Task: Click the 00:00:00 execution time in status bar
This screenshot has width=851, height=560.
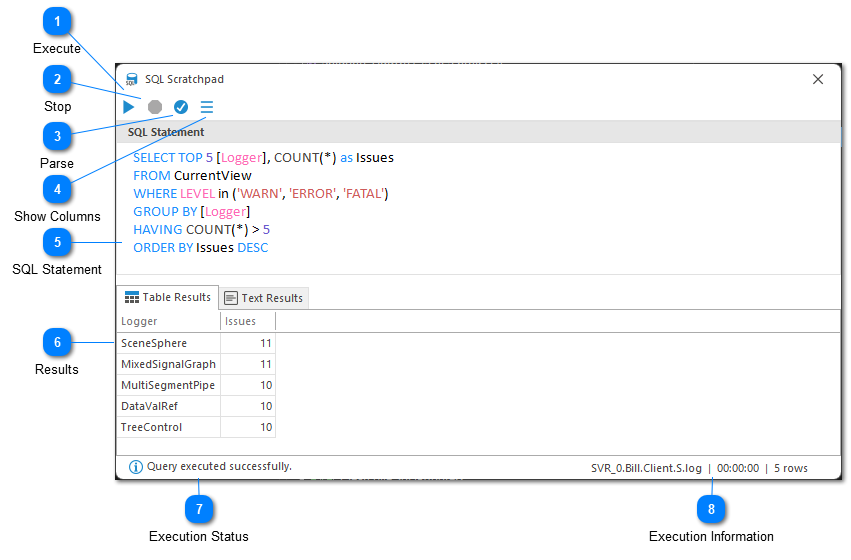Action: [738, 469]
